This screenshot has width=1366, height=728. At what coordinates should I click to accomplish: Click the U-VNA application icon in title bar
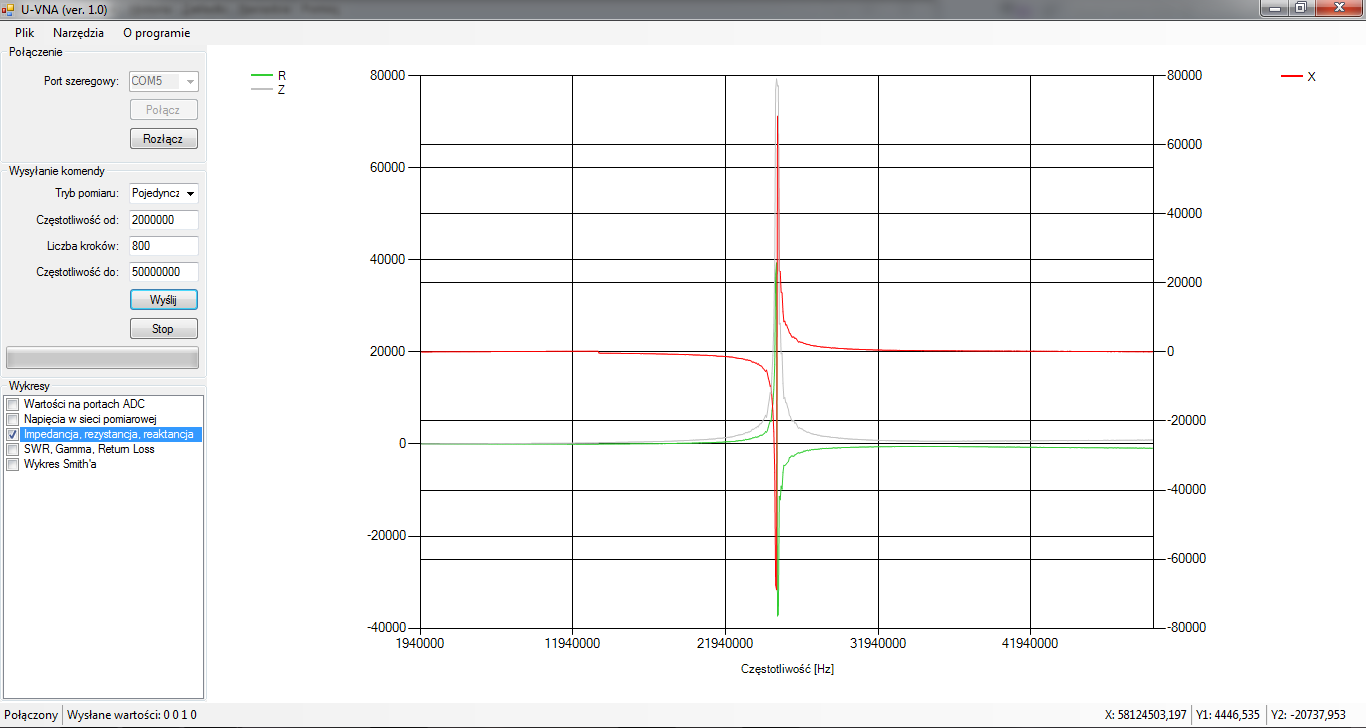pyautogui.click(x=8, y=8)
